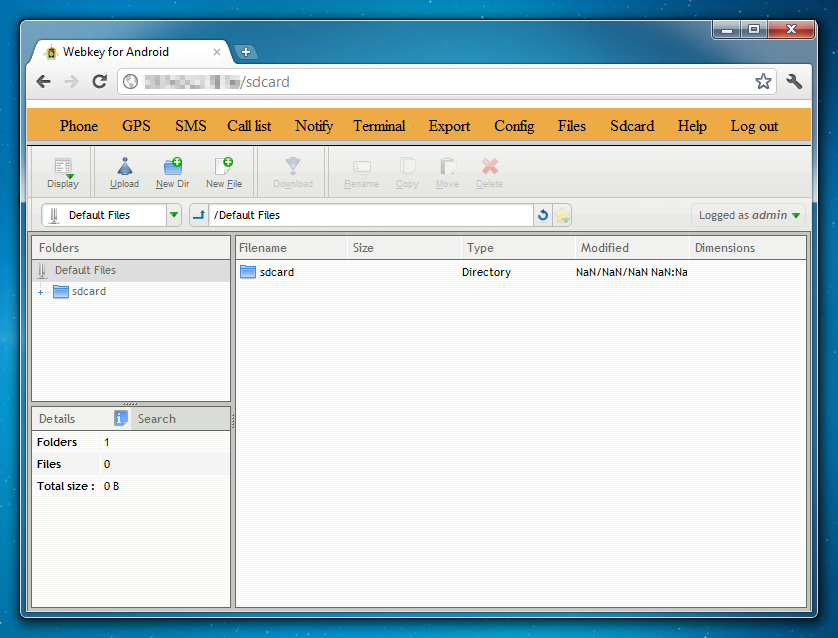Click the Log out link
The width and height of the screenshot is (838, 638).
[x=754, y=126]
